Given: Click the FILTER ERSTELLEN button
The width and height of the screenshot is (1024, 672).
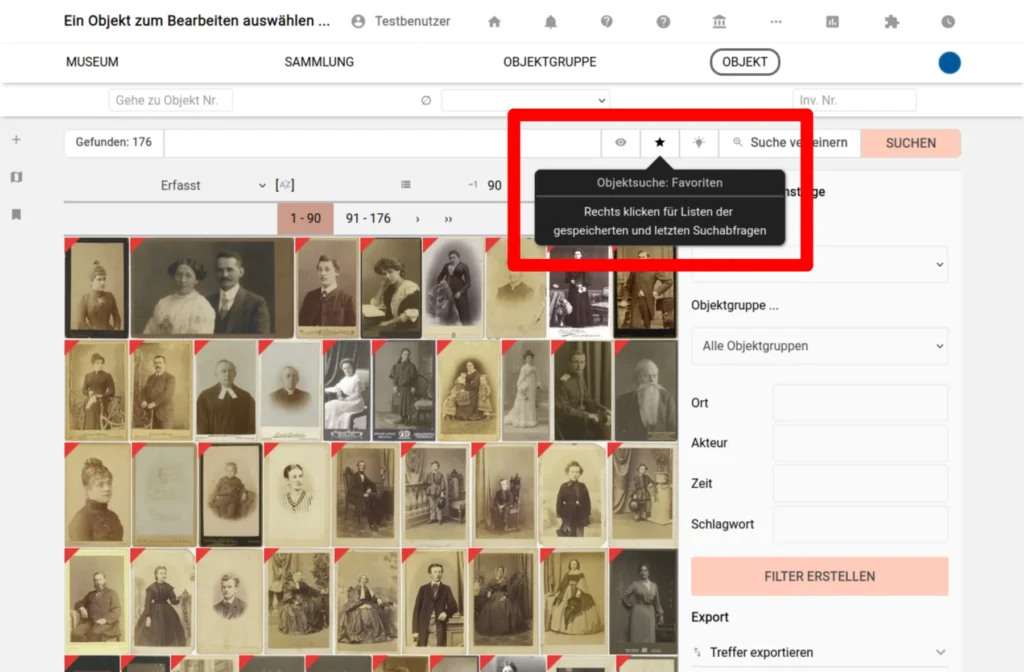Looking at the screenshot, I should point(820,576).
